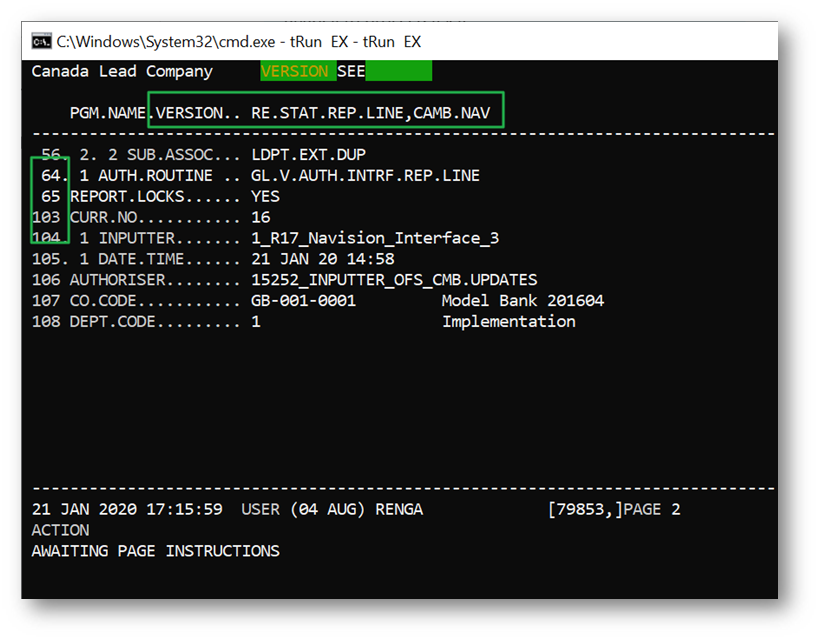Select the PGM.NAME field label
This screenshot has height=641, width=820.
click(x=108, y=113)
